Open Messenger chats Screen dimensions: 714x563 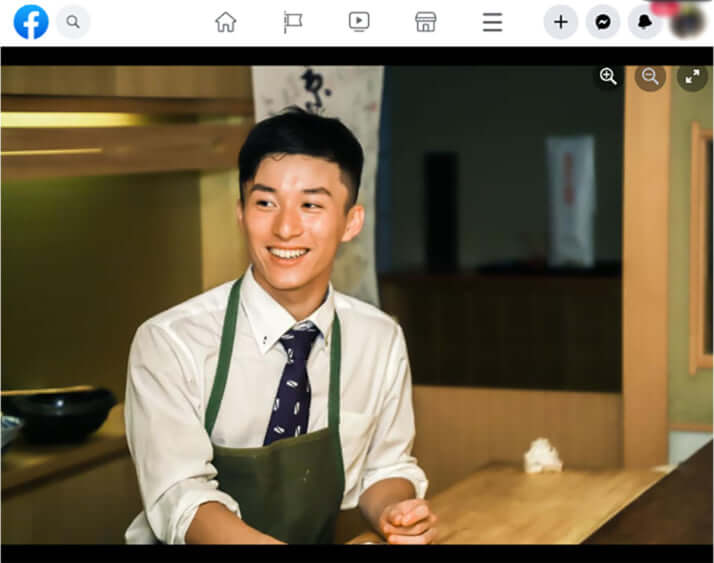tap(603, 22)
